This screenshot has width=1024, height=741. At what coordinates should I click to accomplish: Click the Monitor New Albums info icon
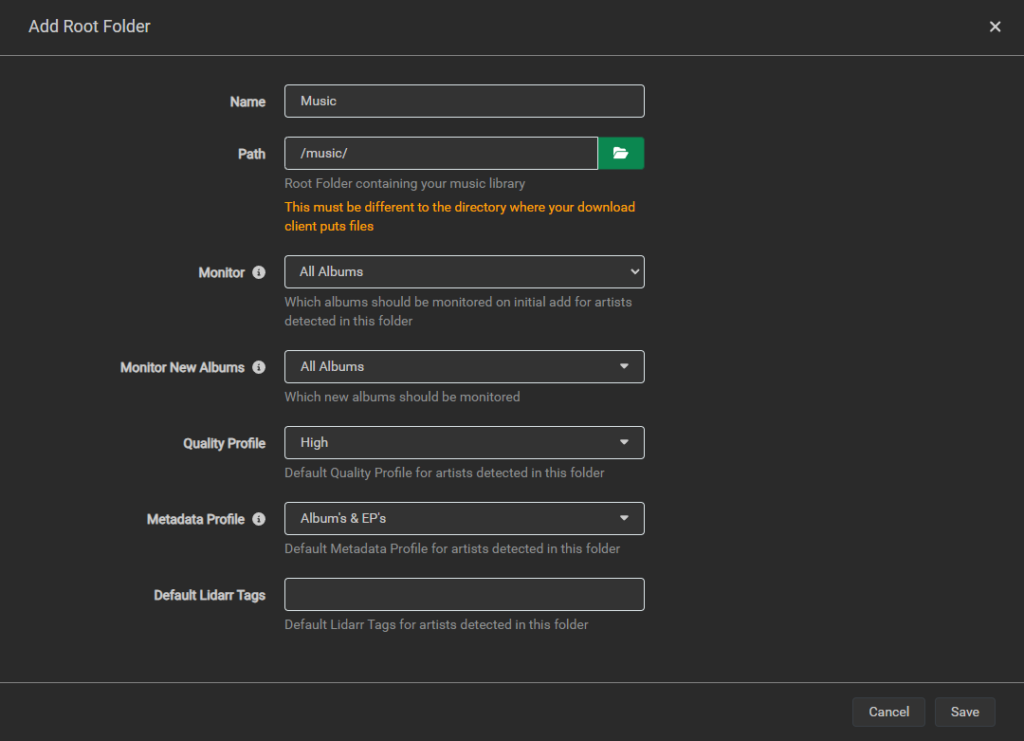(x=259, y=366)
